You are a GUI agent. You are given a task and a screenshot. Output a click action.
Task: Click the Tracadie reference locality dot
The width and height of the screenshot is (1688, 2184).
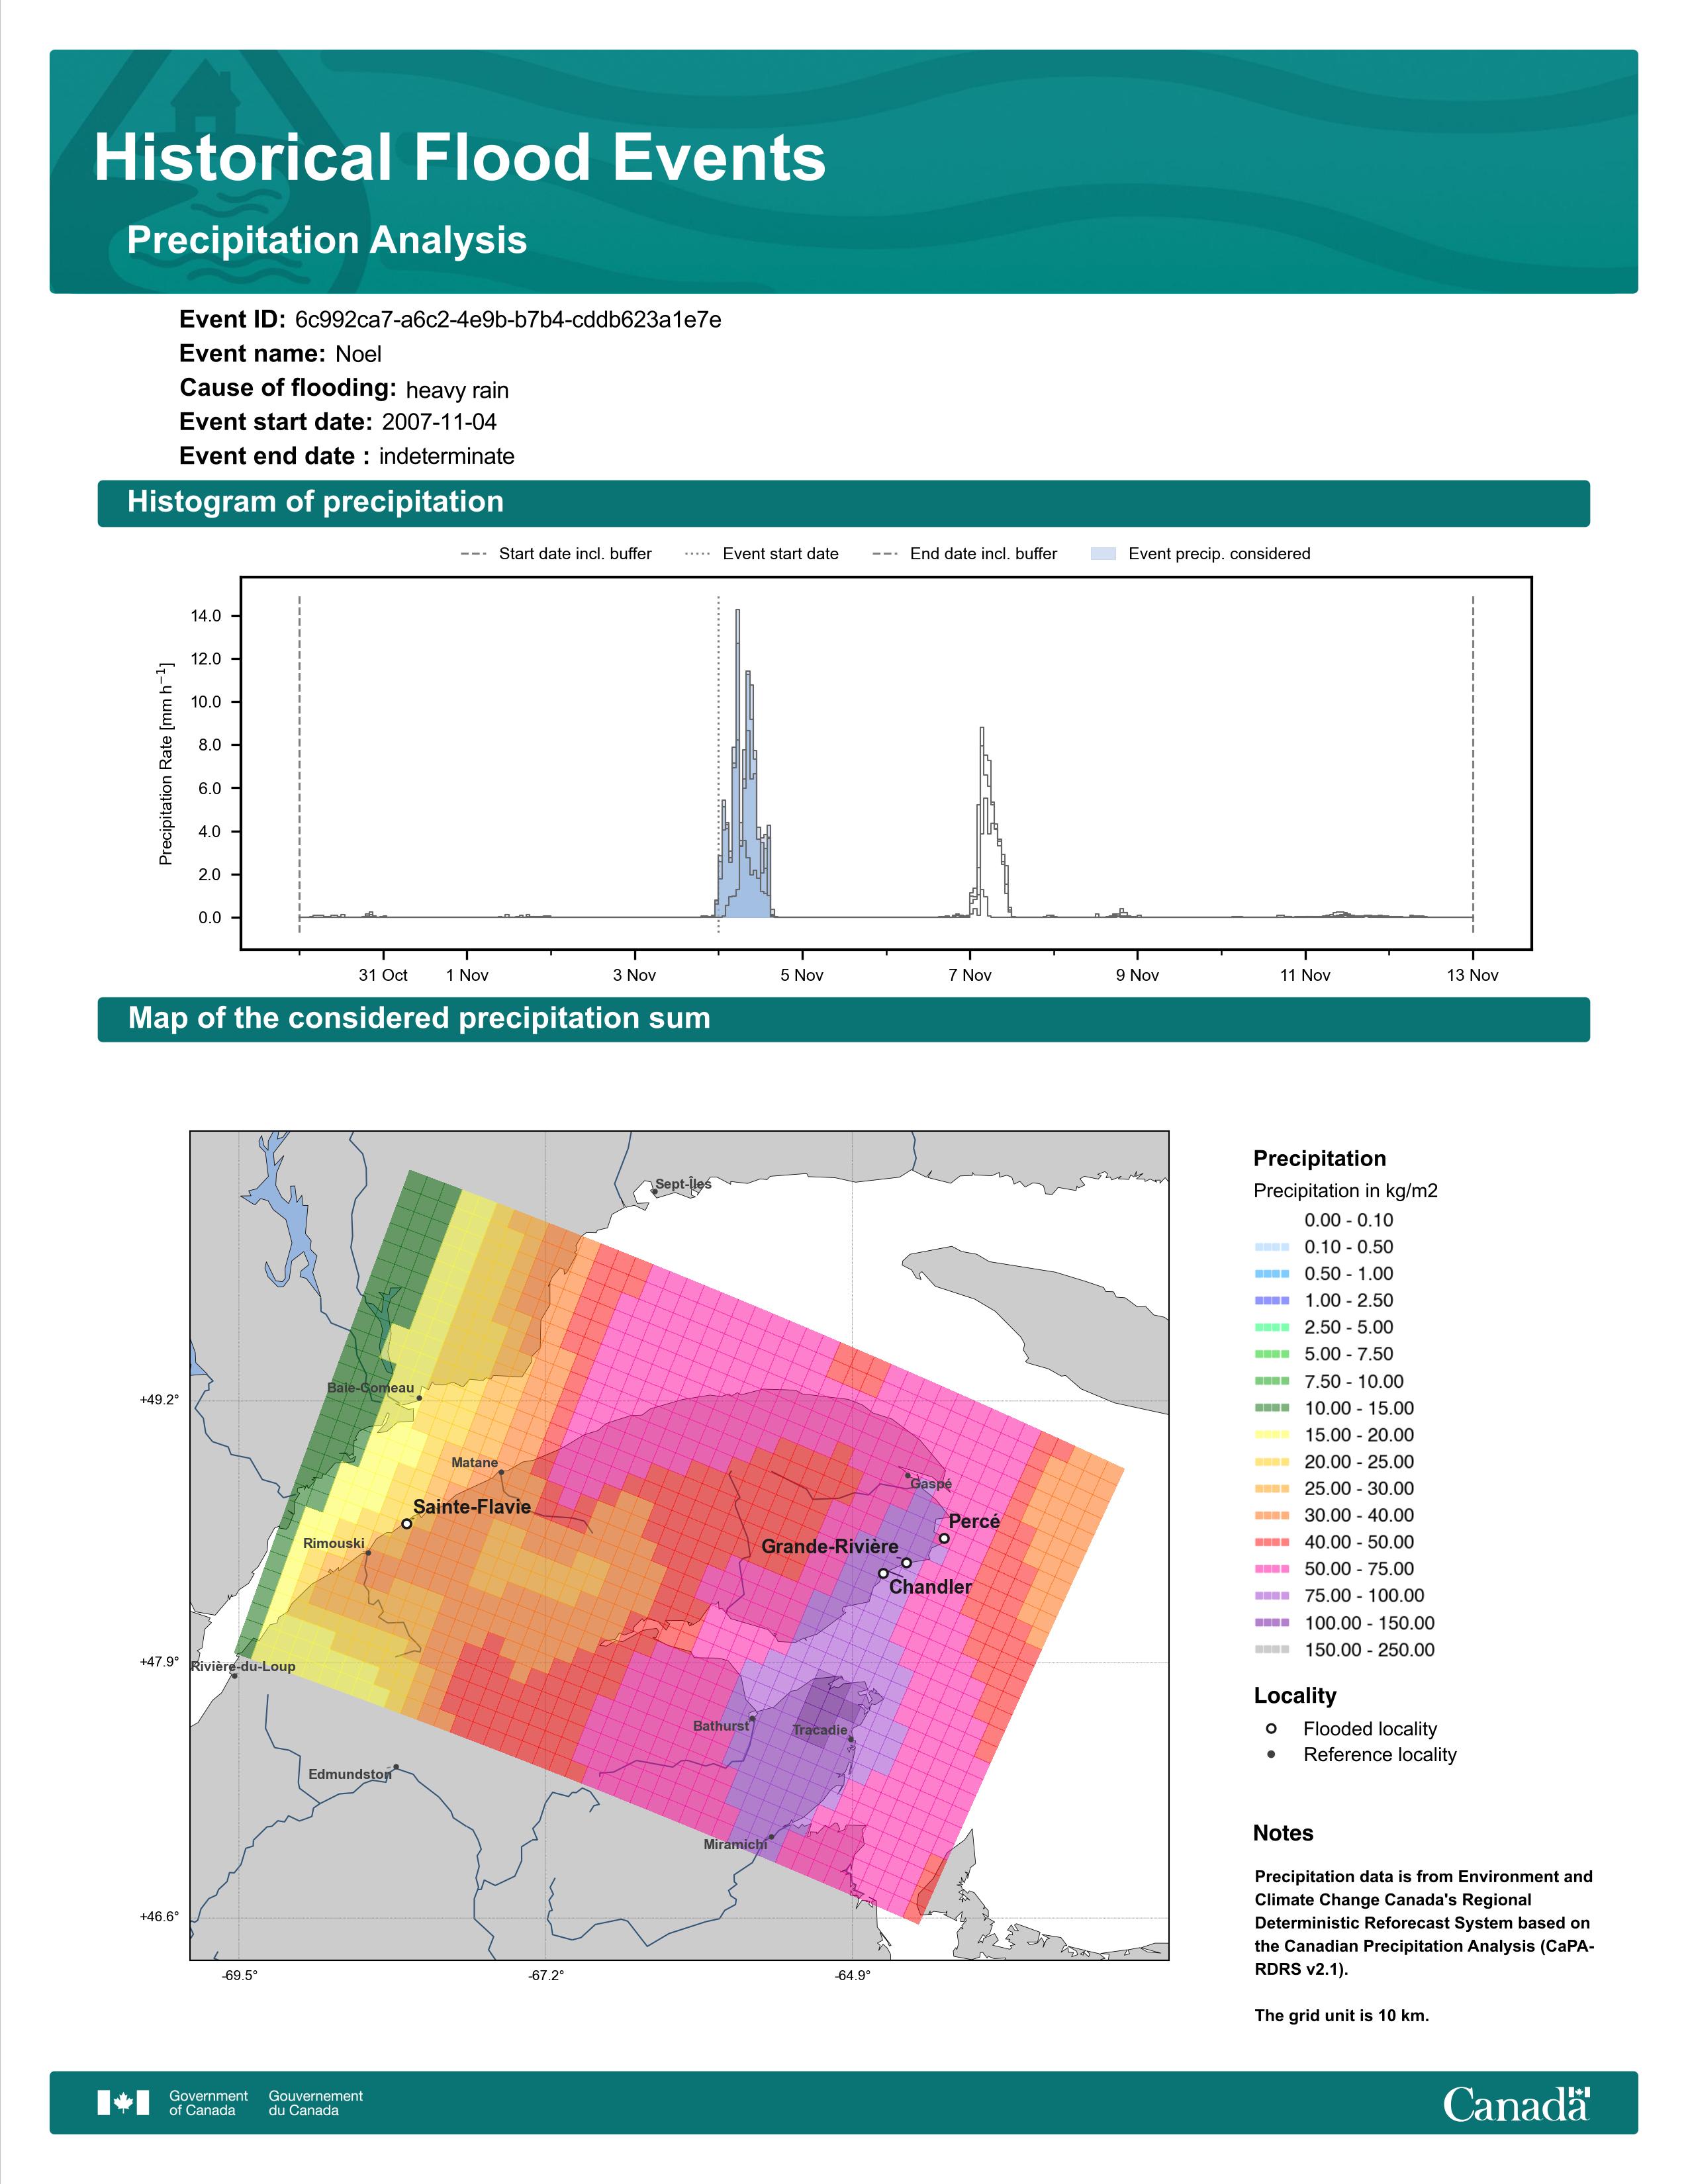(851, 1739)
